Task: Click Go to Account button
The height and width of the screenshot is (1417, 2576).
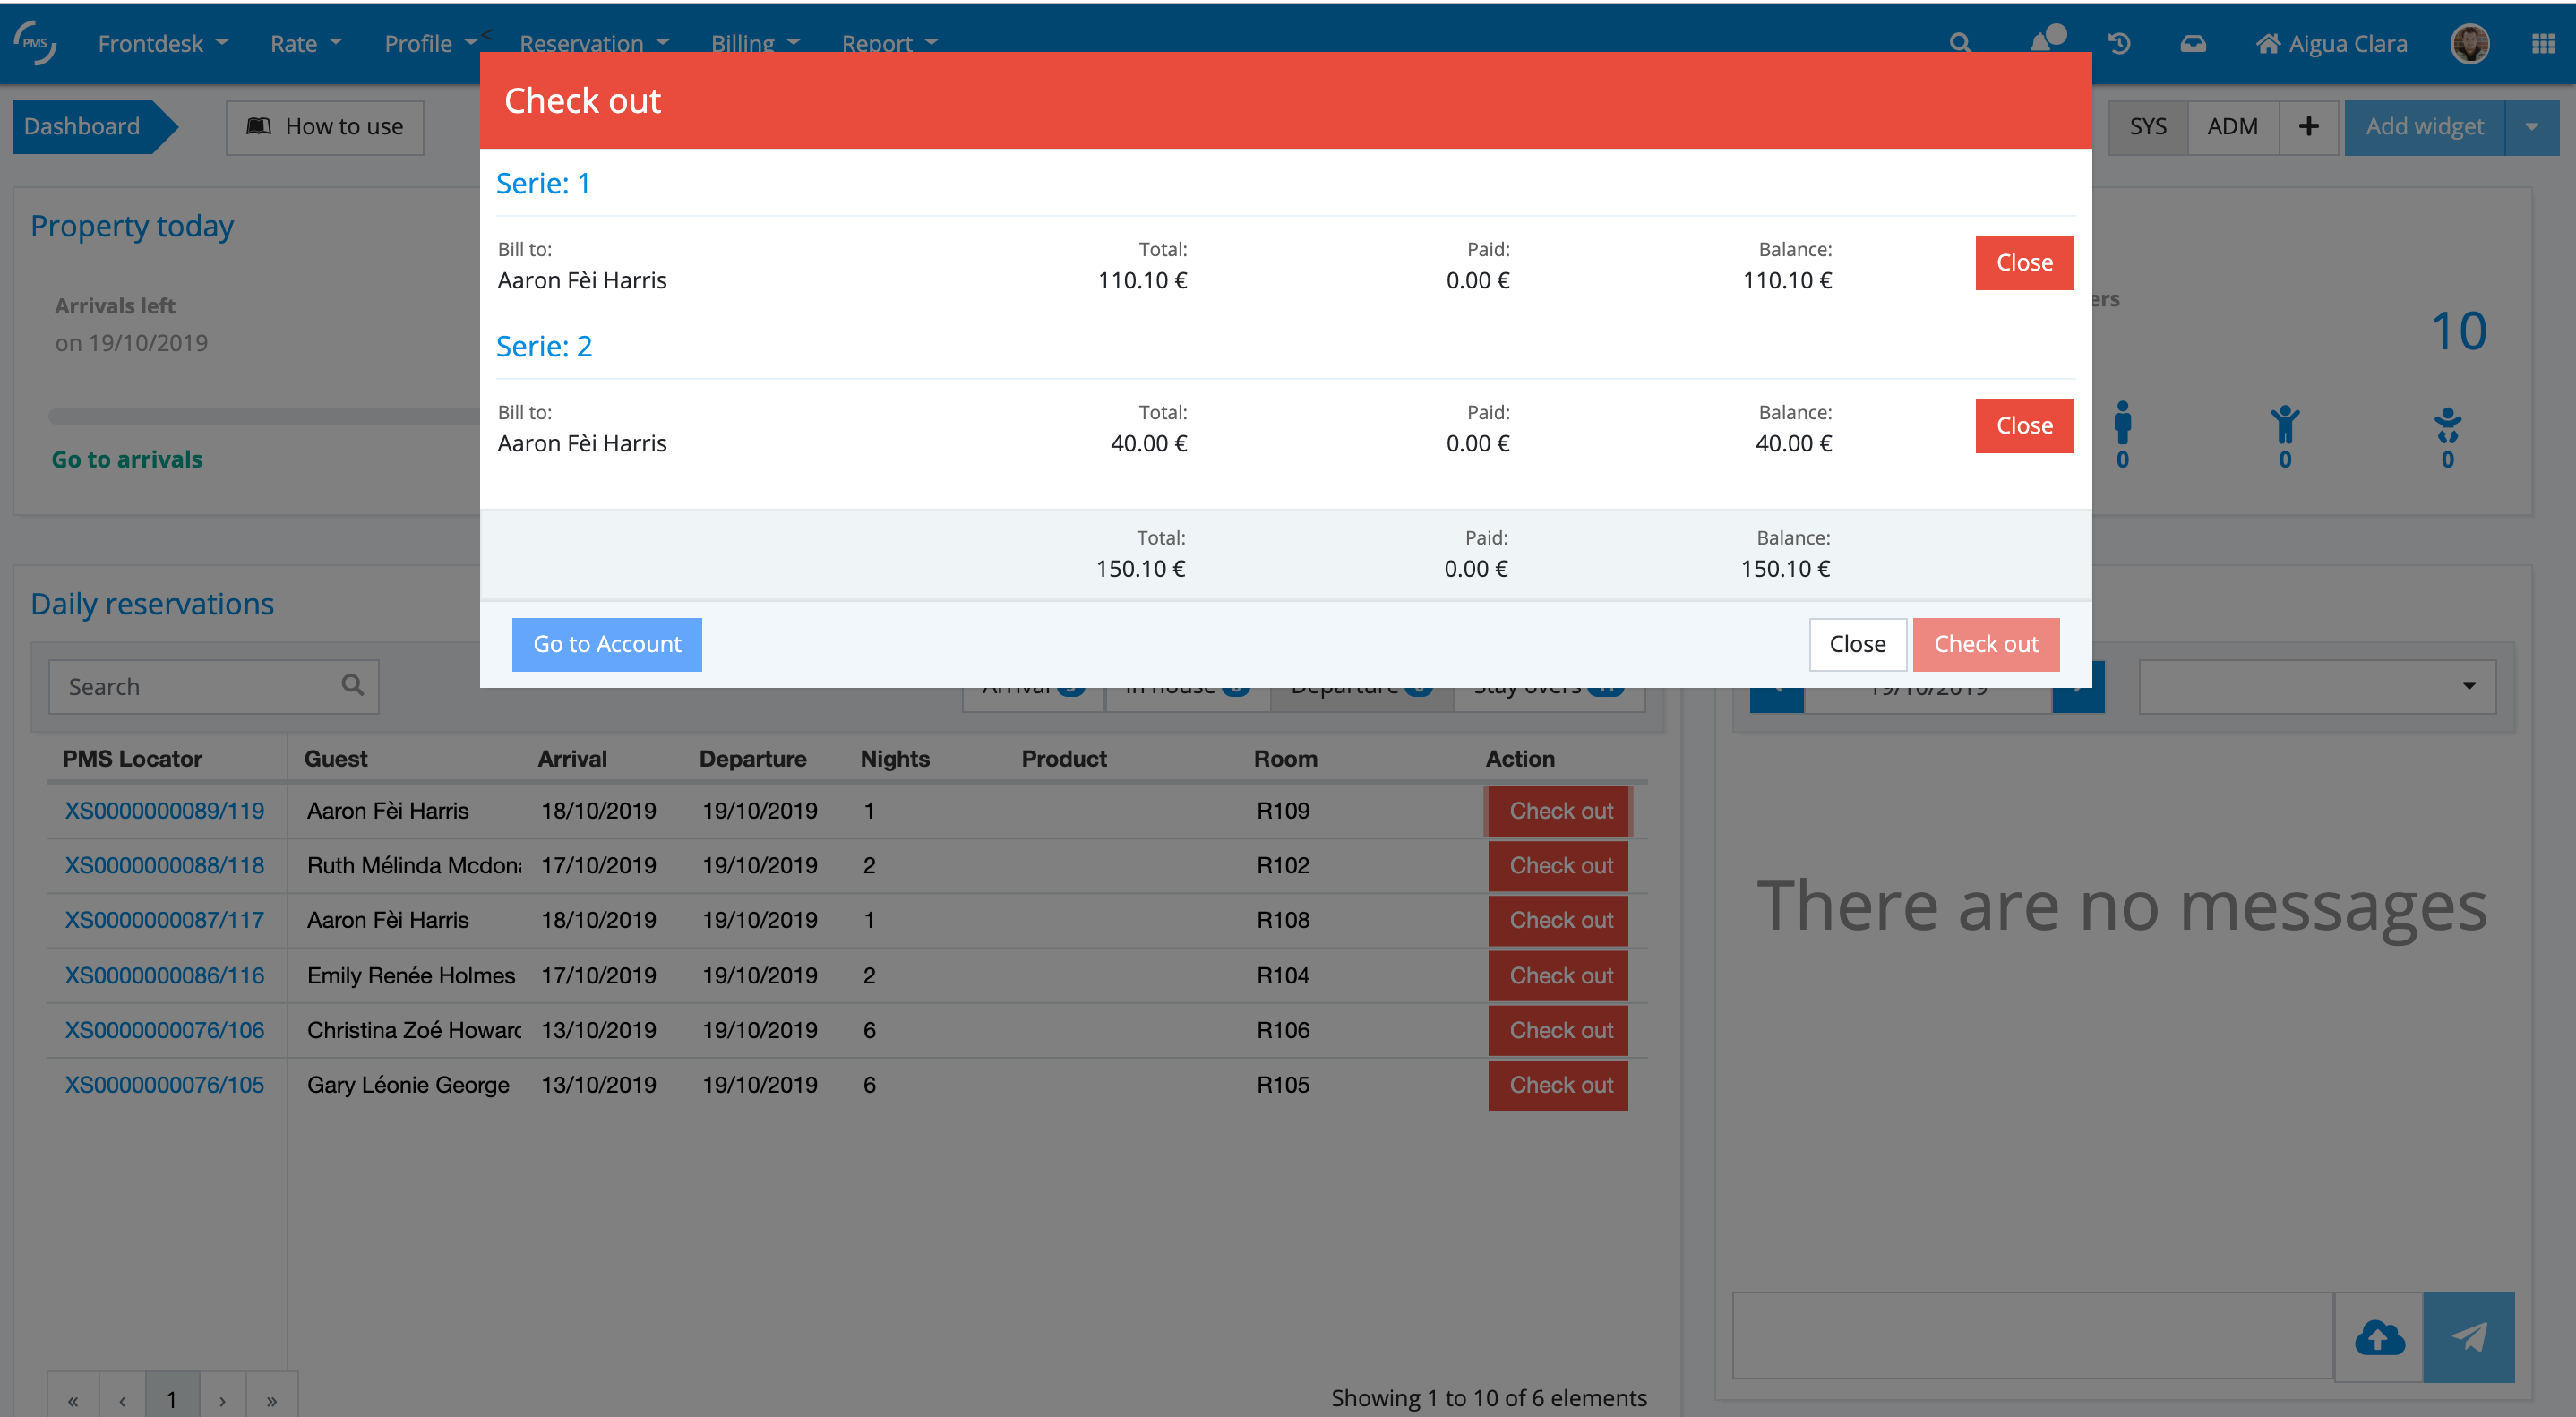Action: pyautogui.click(x=607, y=644)
